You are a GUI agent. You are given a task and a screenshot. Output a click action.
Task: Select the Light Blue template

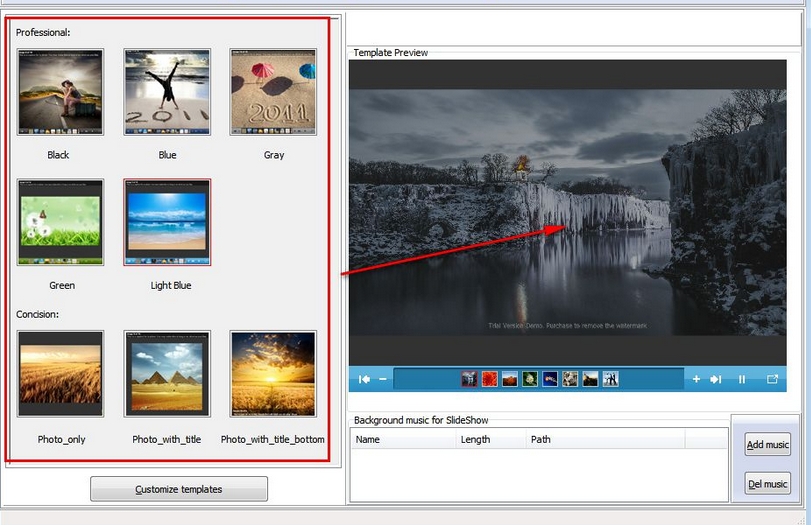click(x=167, y=222)
